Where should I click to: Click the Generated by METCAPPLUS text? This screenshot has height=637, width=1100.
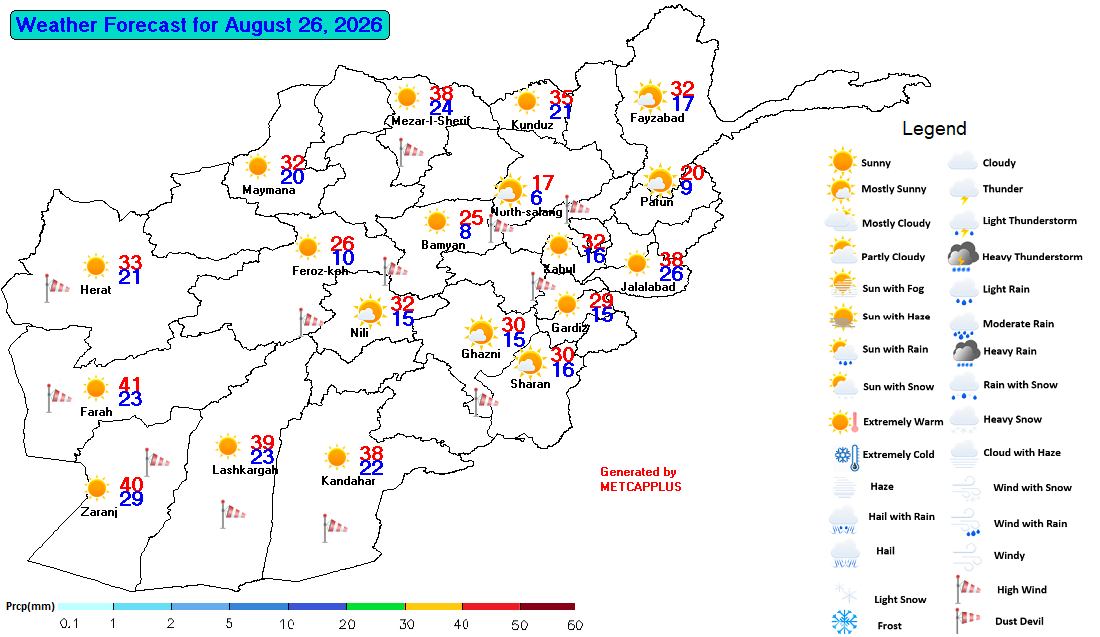[640, 479]
